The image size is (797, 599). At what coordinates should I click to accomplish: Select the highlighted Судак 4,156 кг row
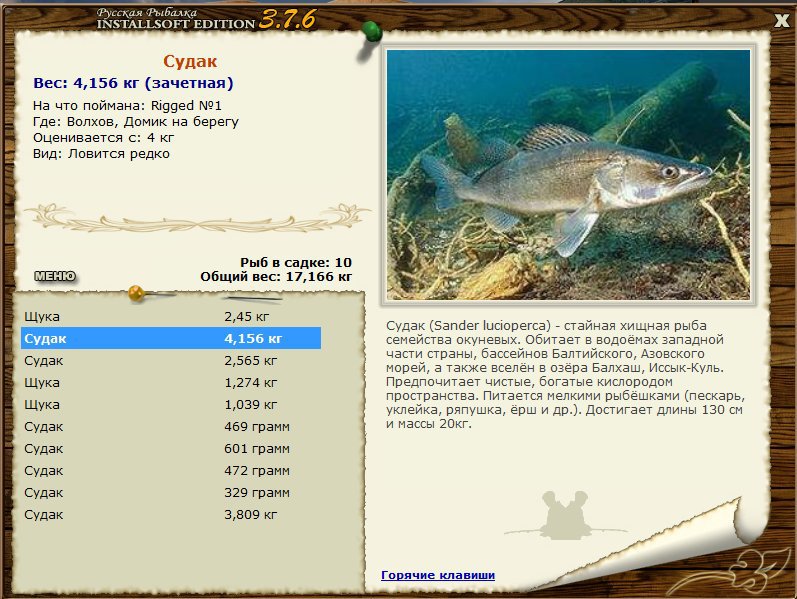pos(171,338)
